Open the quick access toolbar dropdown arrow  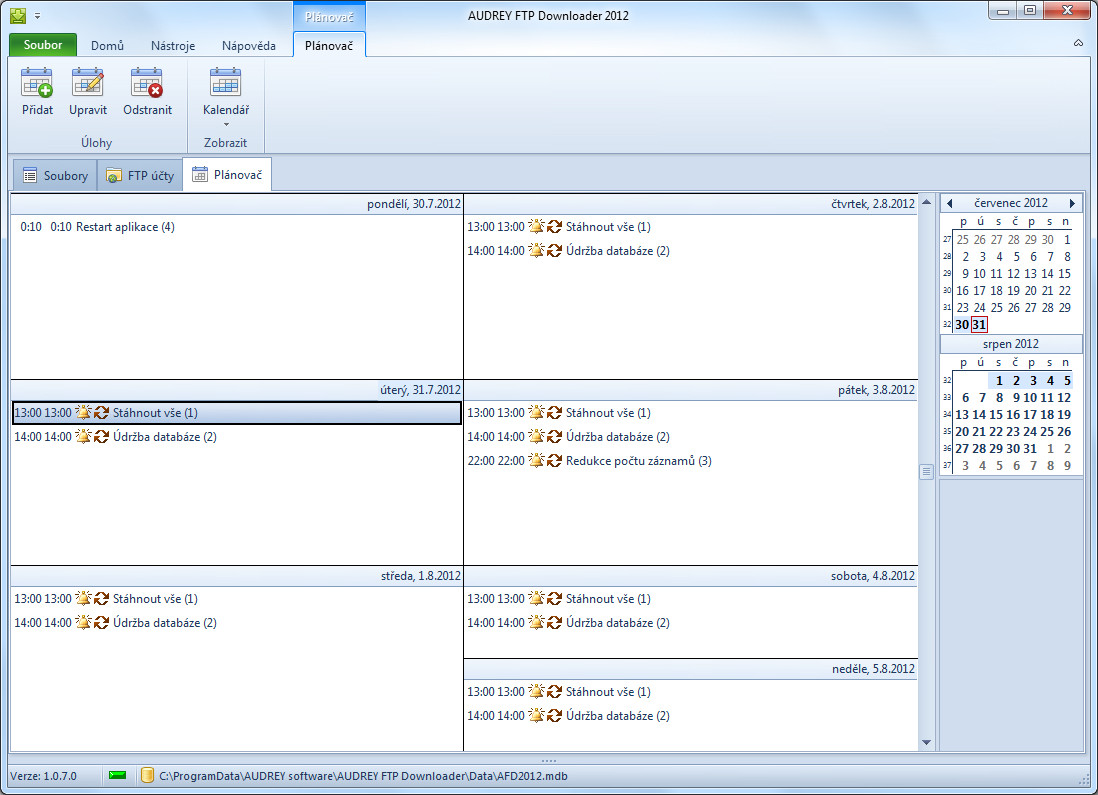click(x=38, y=15)
